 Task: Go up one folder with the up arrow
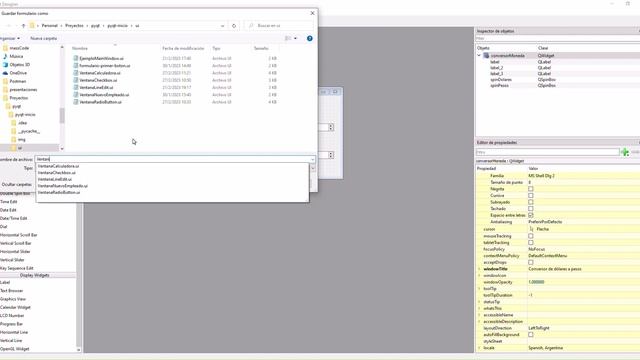23,26
